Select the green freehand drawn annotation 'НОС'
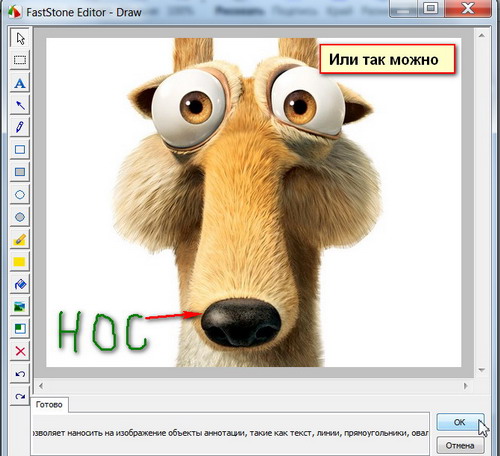 pos(103,332)
